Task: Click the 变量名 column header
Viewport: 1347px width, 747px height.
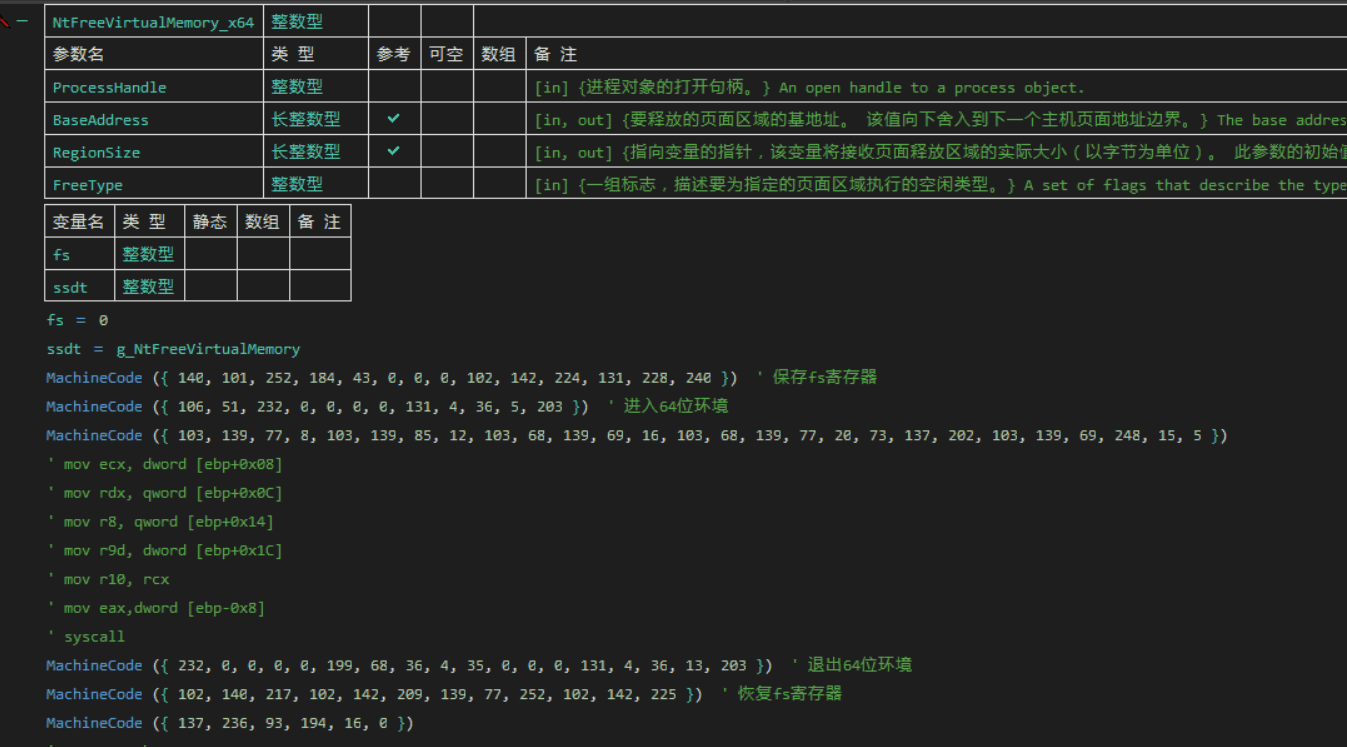Action: 79,222
